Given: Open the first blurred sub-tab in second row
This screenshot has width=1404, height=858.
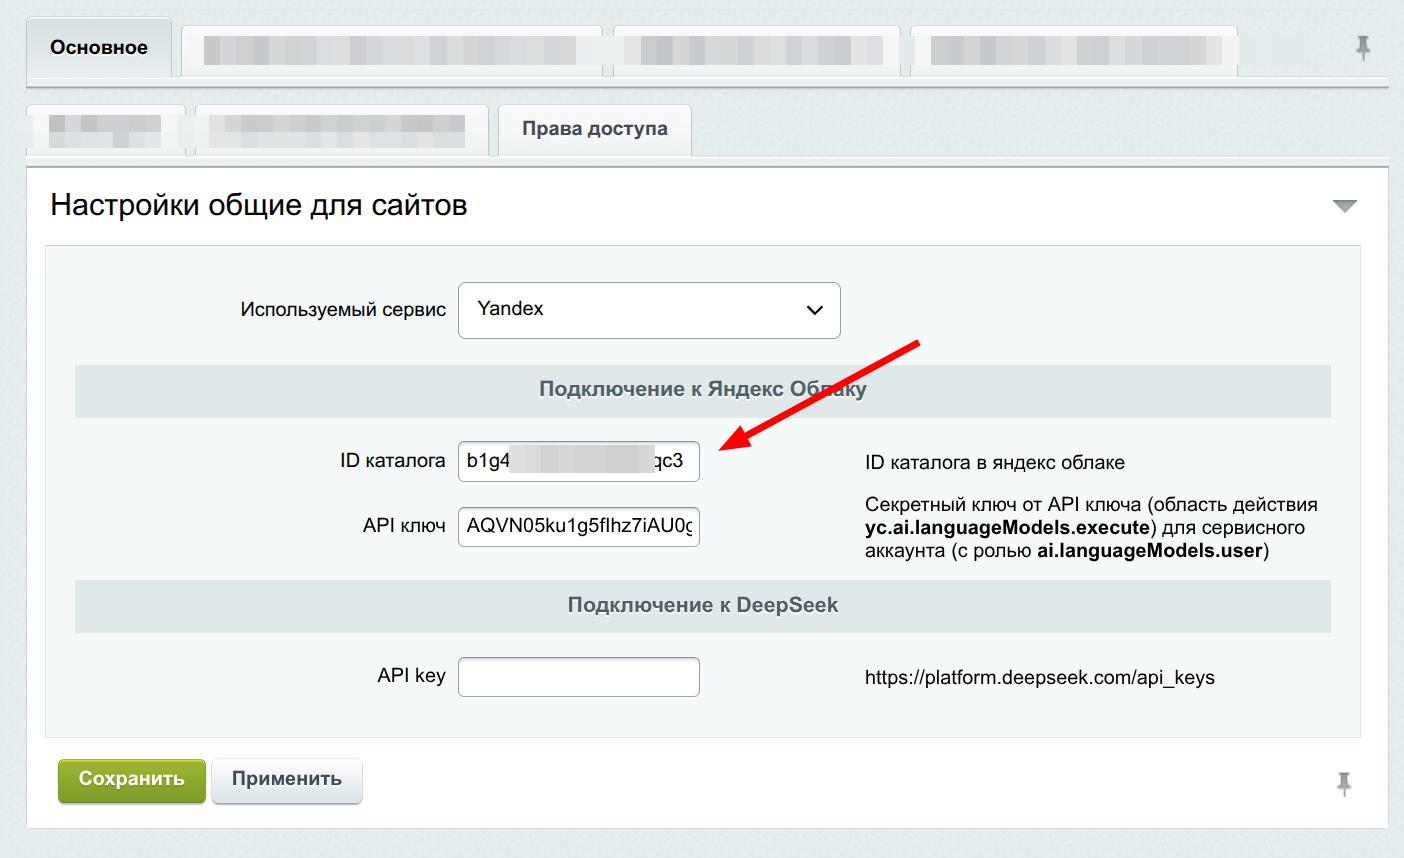Looking at the screenshot, I should point(105,130).
